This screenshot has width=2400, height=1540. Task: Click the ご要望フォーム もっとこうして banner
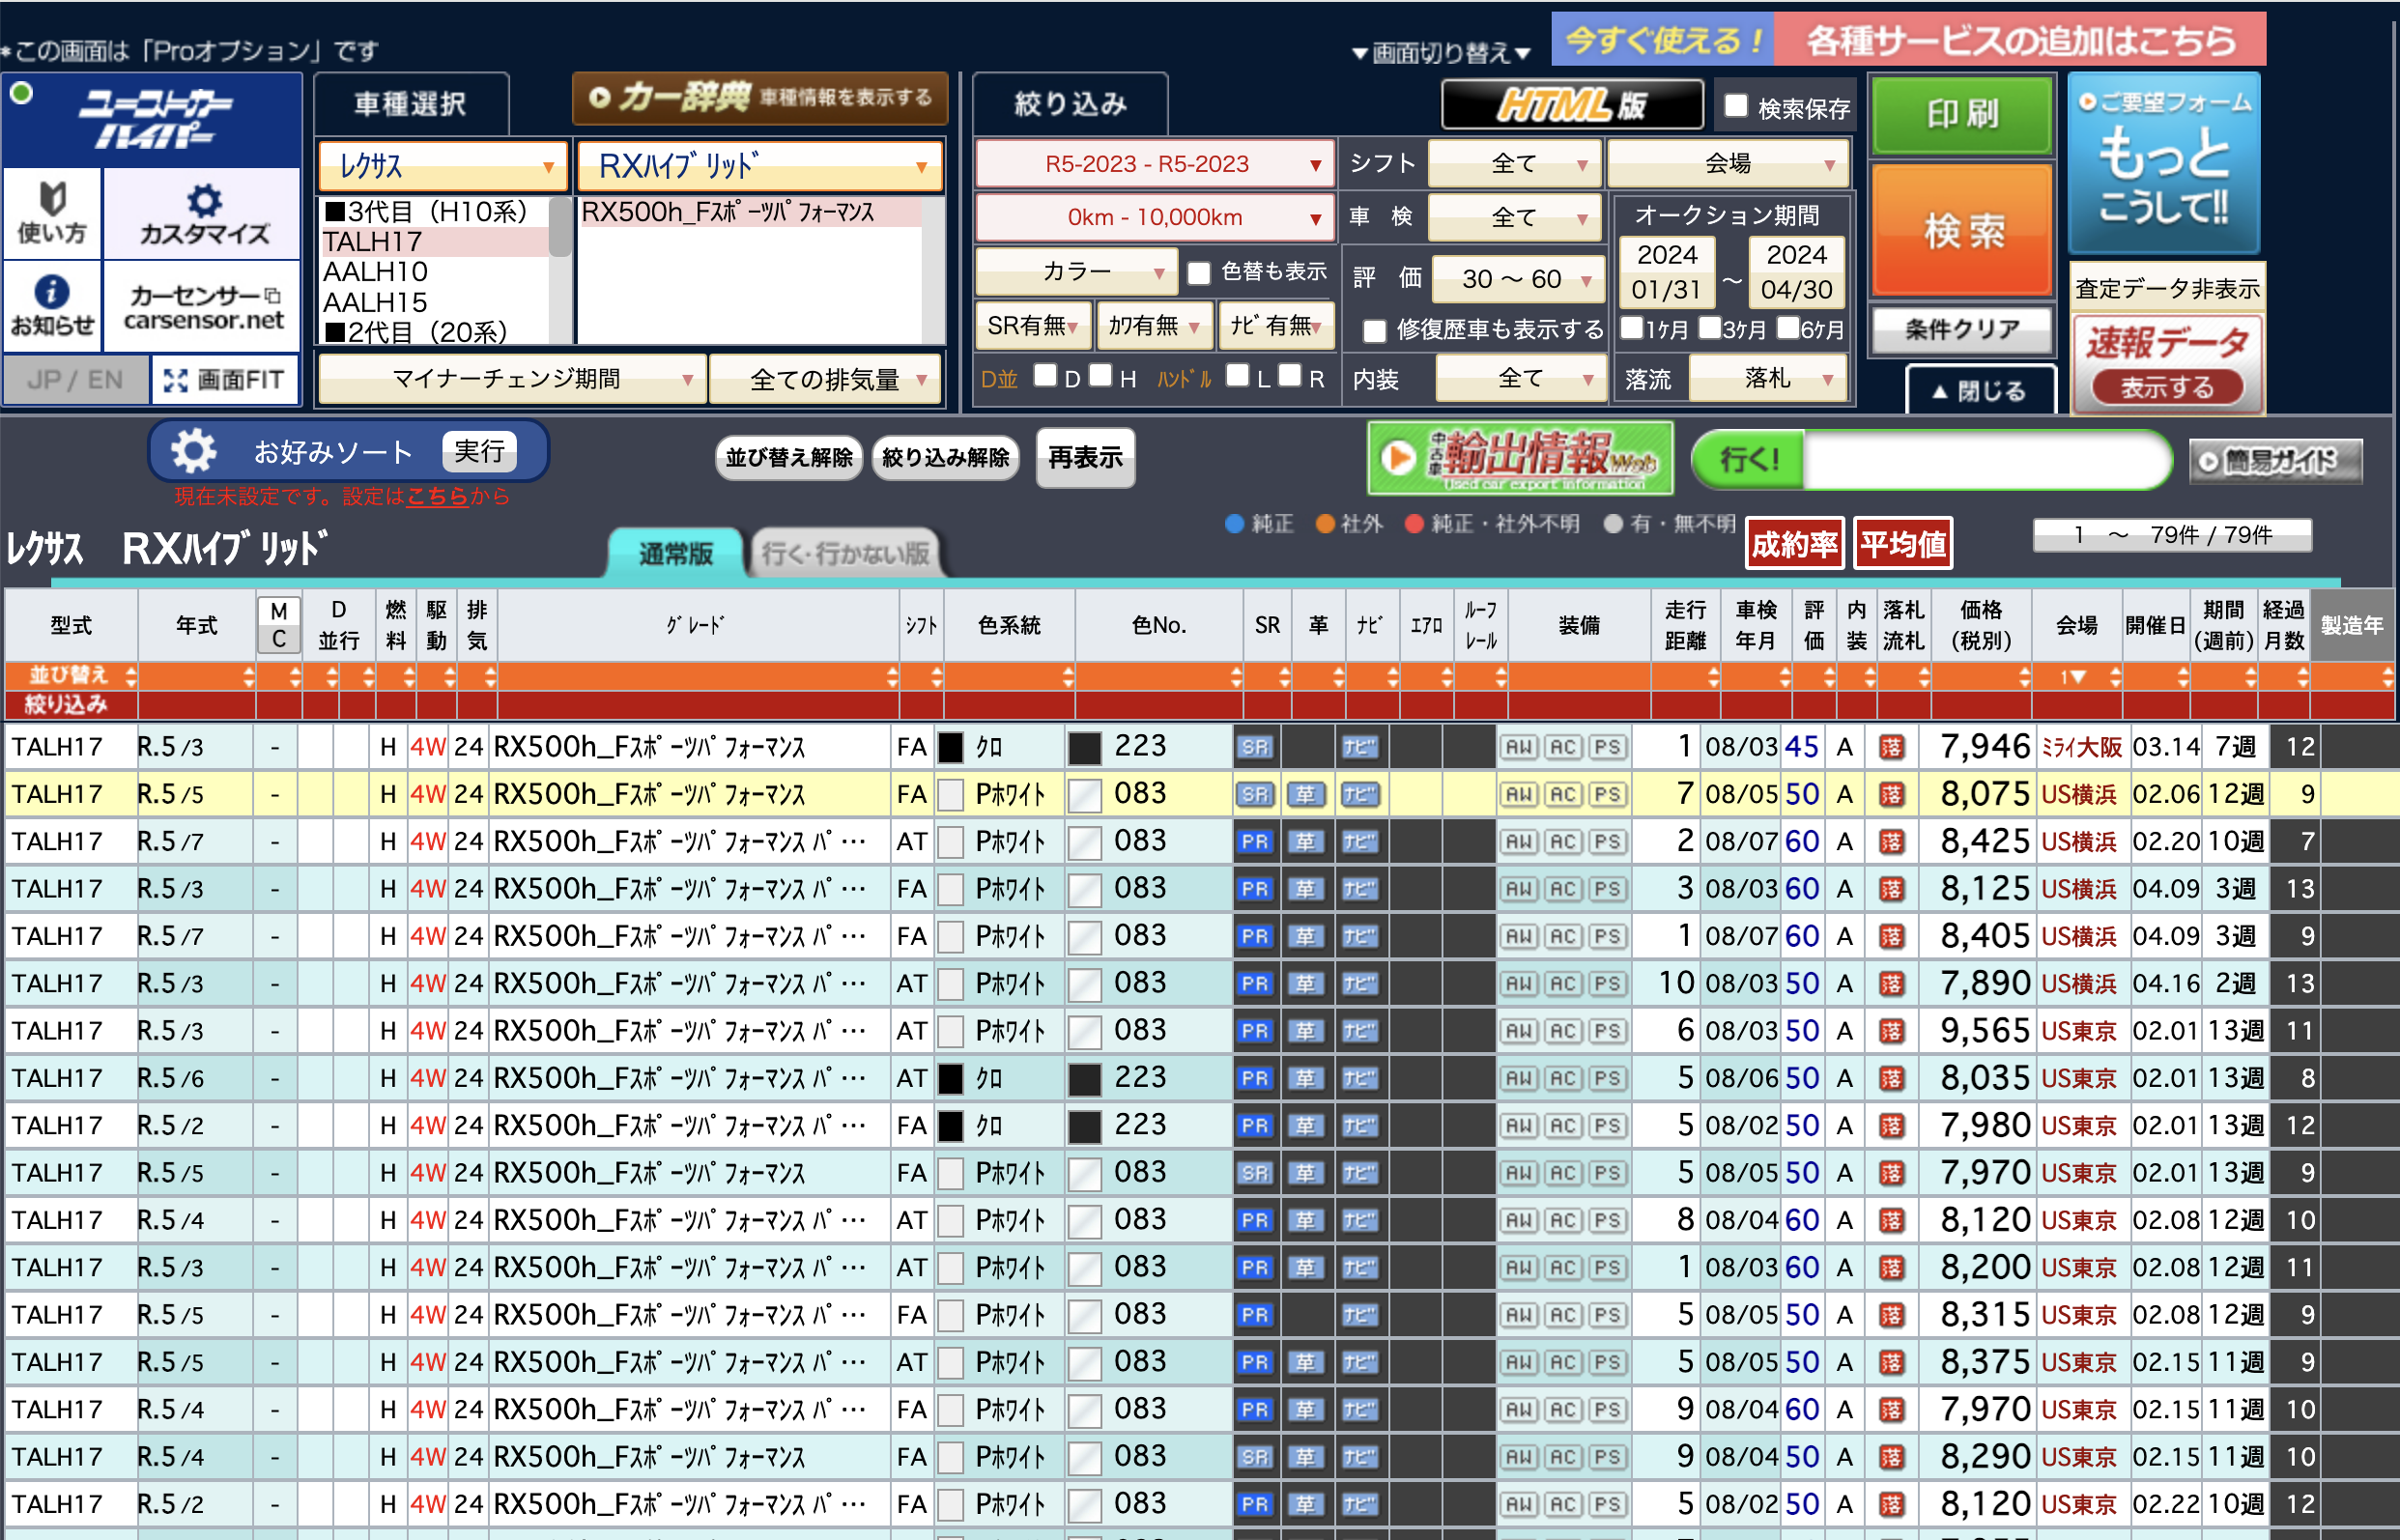tap(2164, 163)
